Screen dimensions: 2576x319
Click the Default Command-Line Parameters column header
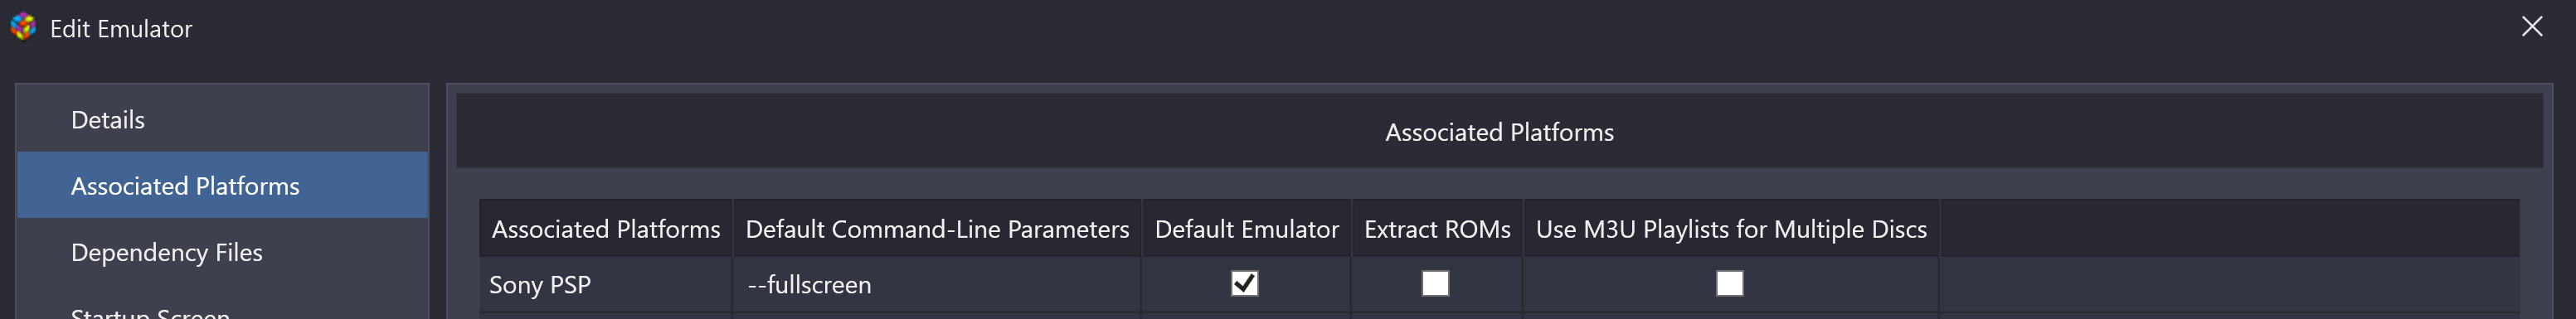937,229
